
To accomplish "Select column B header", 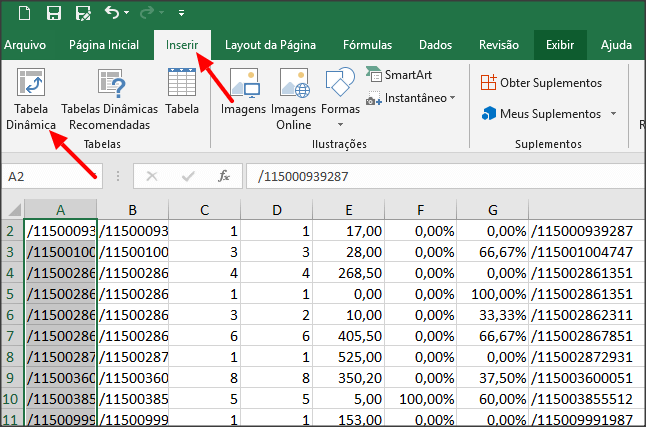I will (132, 210).
